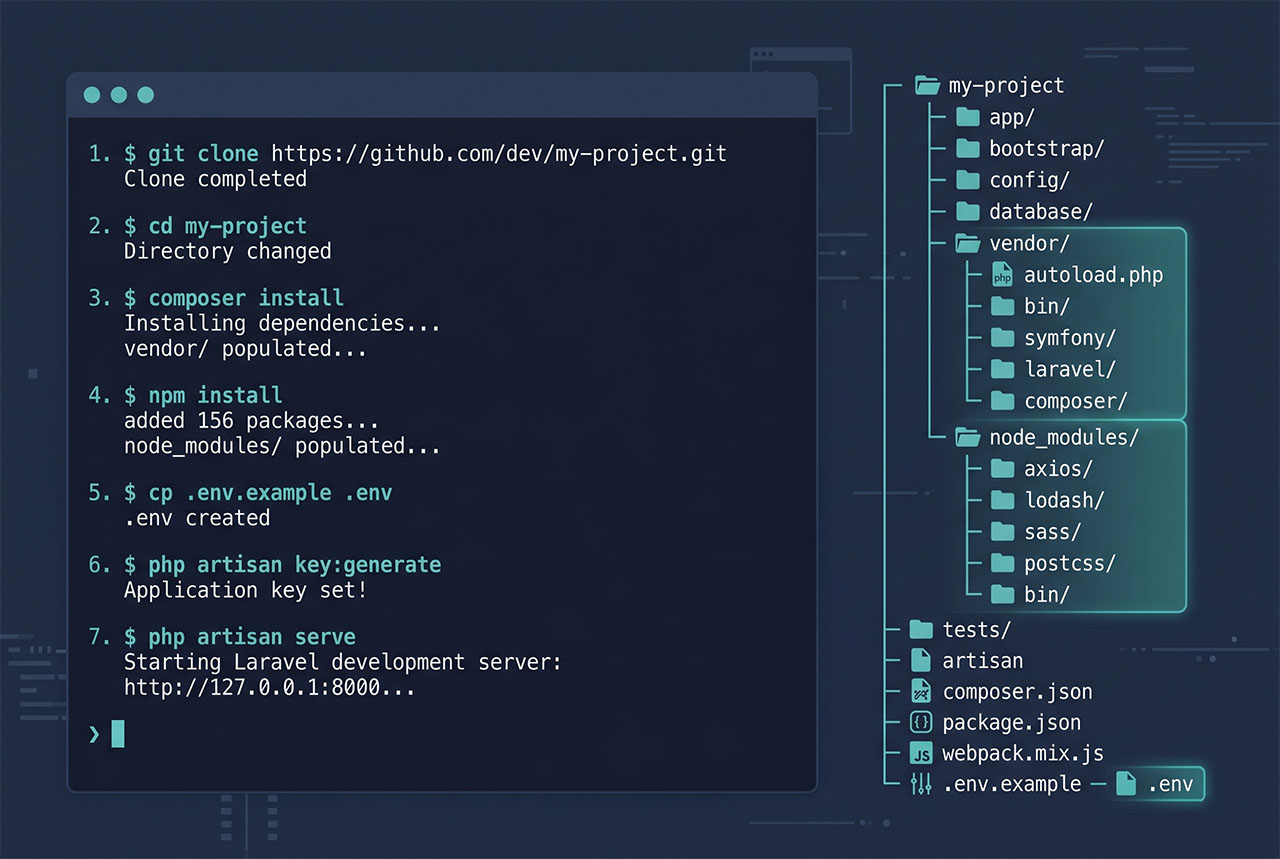This screenshot has width=1280, height=859.
Task: Click the terminal prompt cursor
Action: [118, 734]
